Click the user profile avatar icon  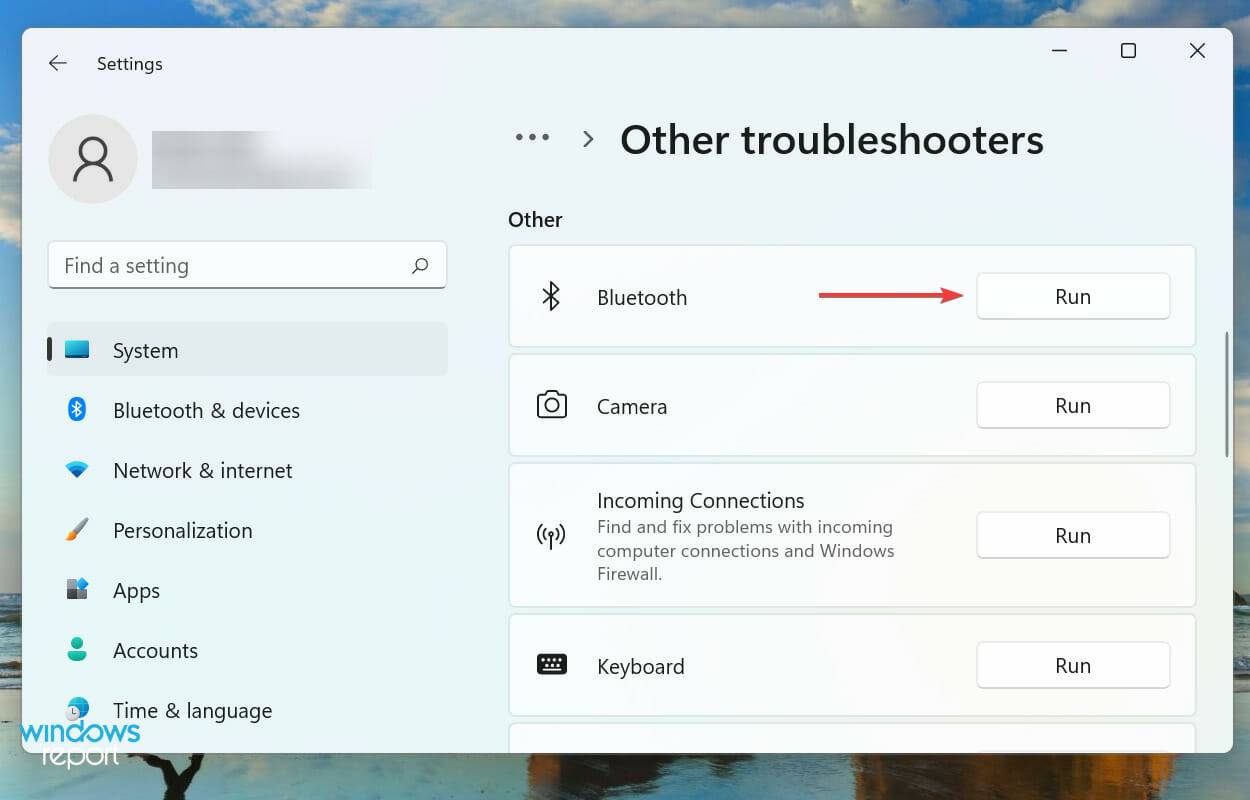[x=93, y=159]
